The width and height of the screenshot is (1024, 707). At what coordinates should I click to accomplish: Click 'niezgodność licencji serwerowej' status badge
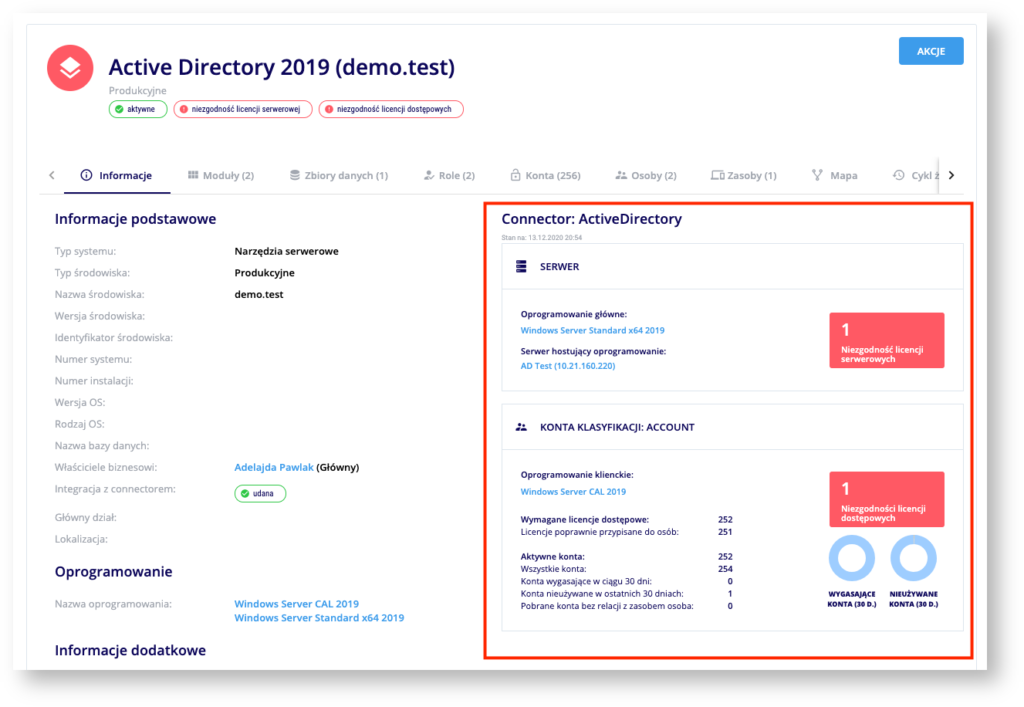click(242, 109)
